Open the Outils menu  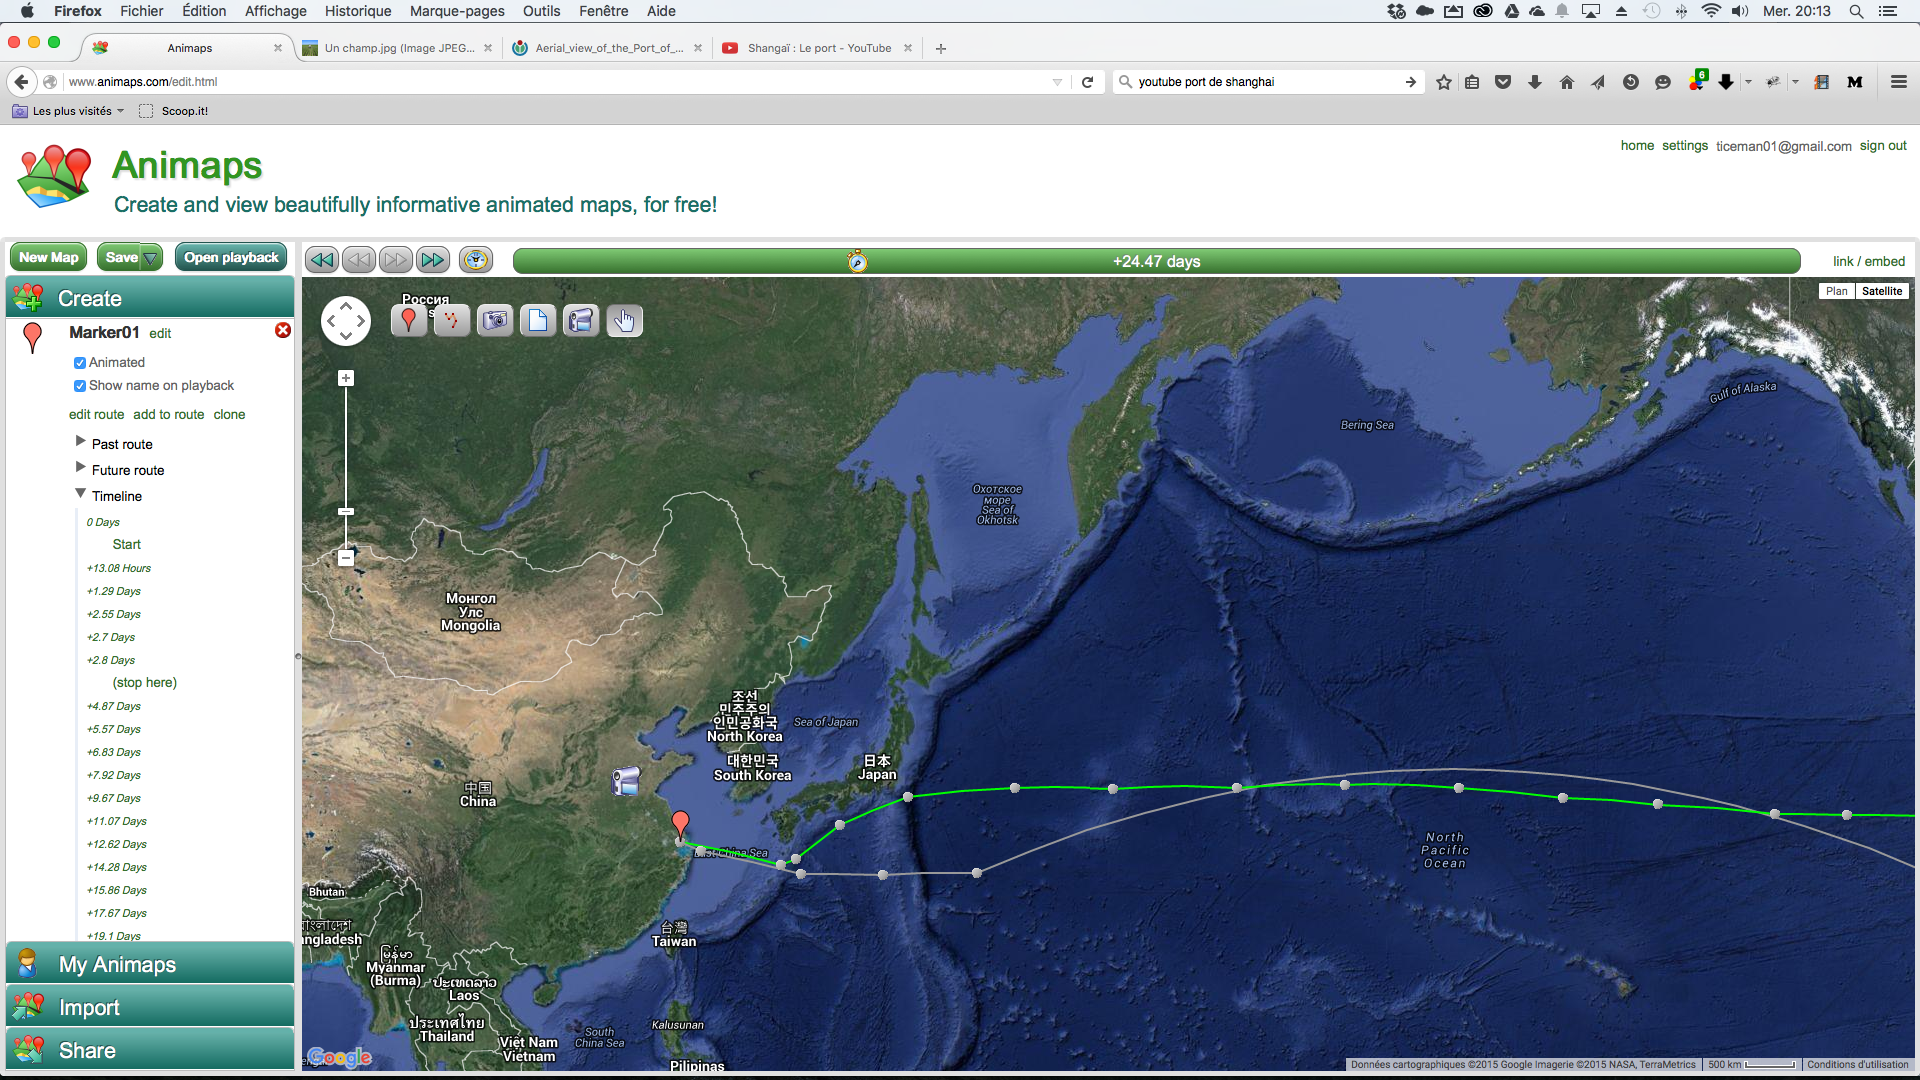(x=541, y=11)
